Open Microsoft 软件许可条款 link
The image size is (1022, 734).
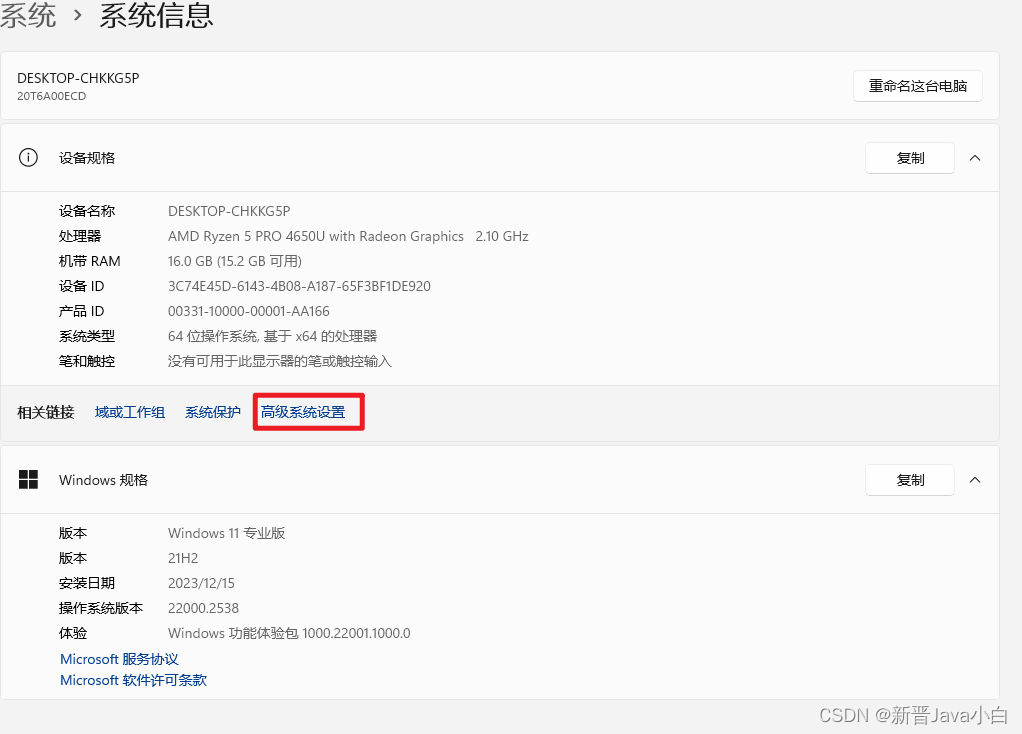[x=134, y=680]
